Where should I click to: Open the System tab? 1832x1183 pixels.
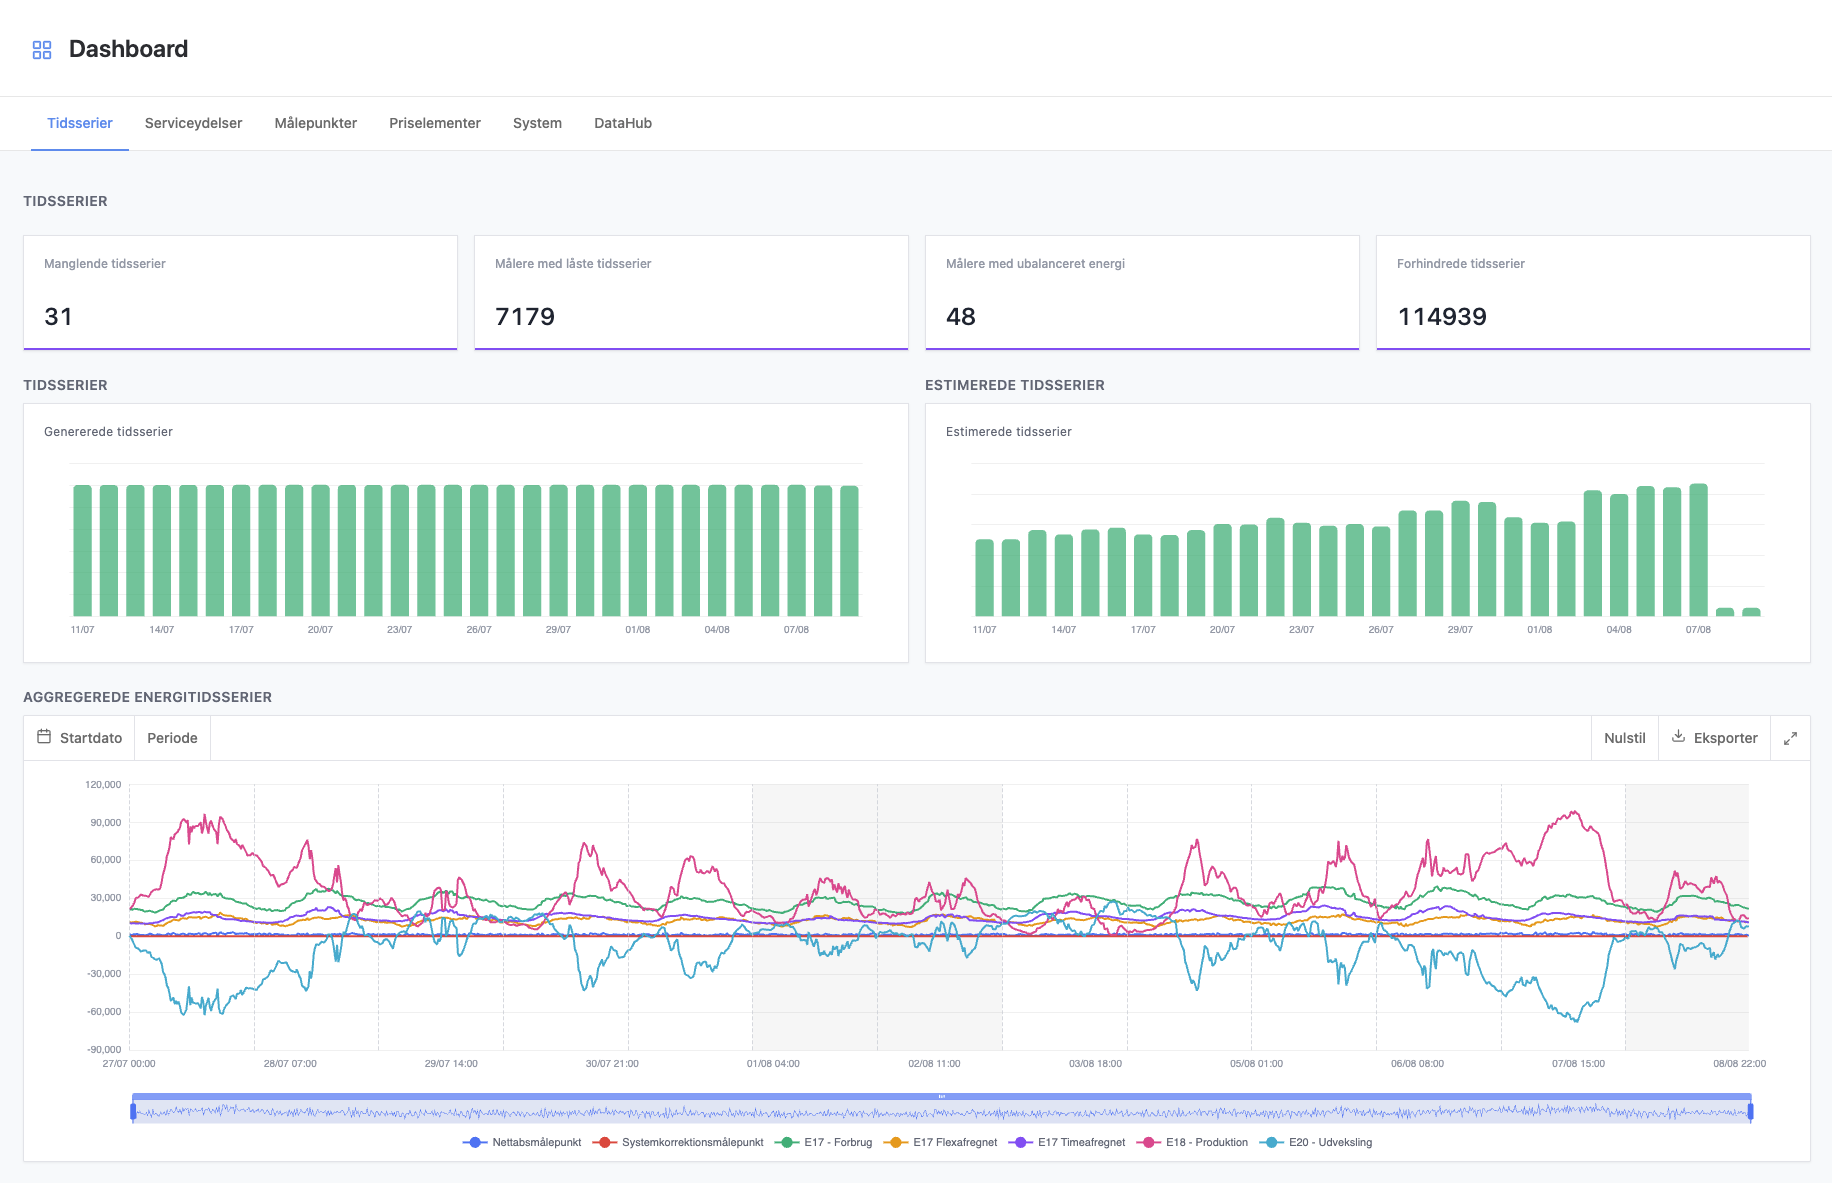(x=537, y=123)
